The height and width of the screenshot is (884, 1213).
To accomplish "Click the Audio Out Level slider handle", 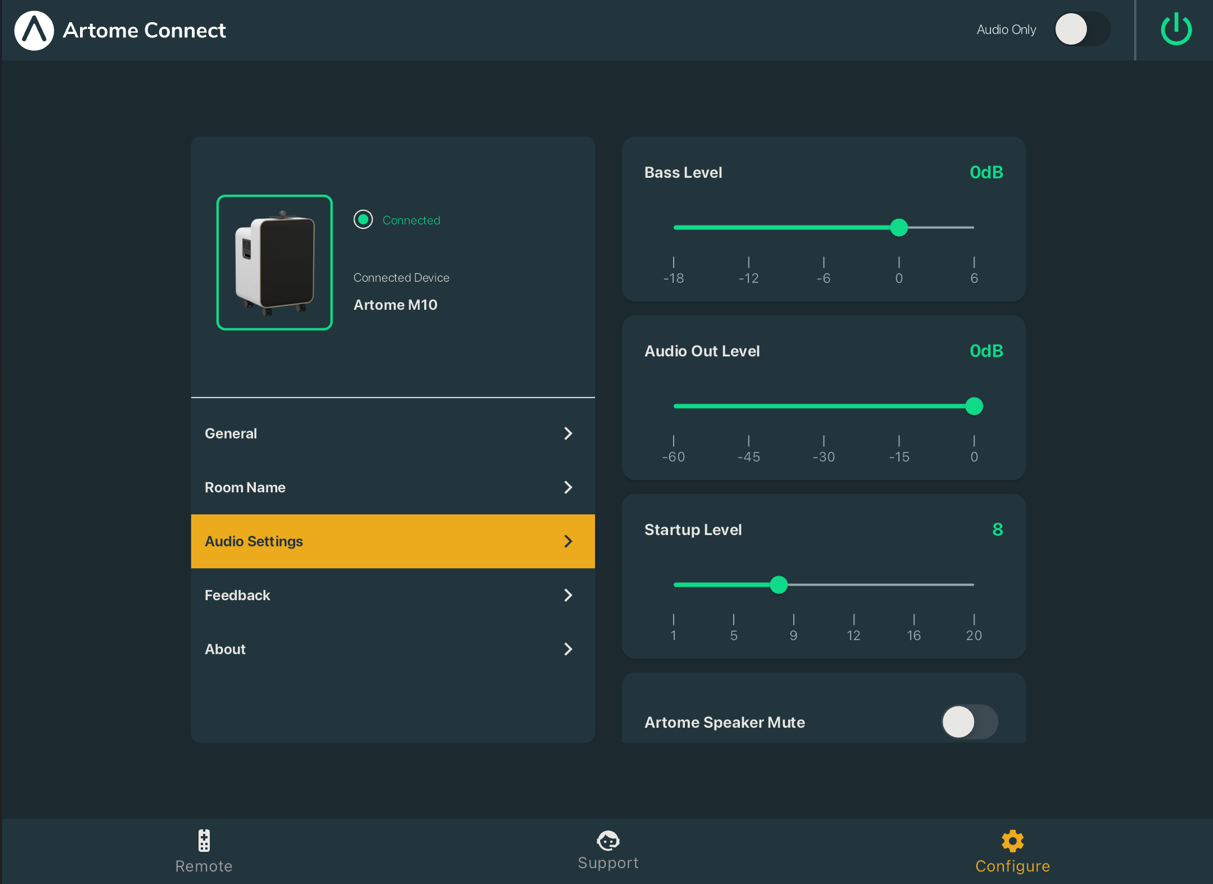I will tap(974, 406).
